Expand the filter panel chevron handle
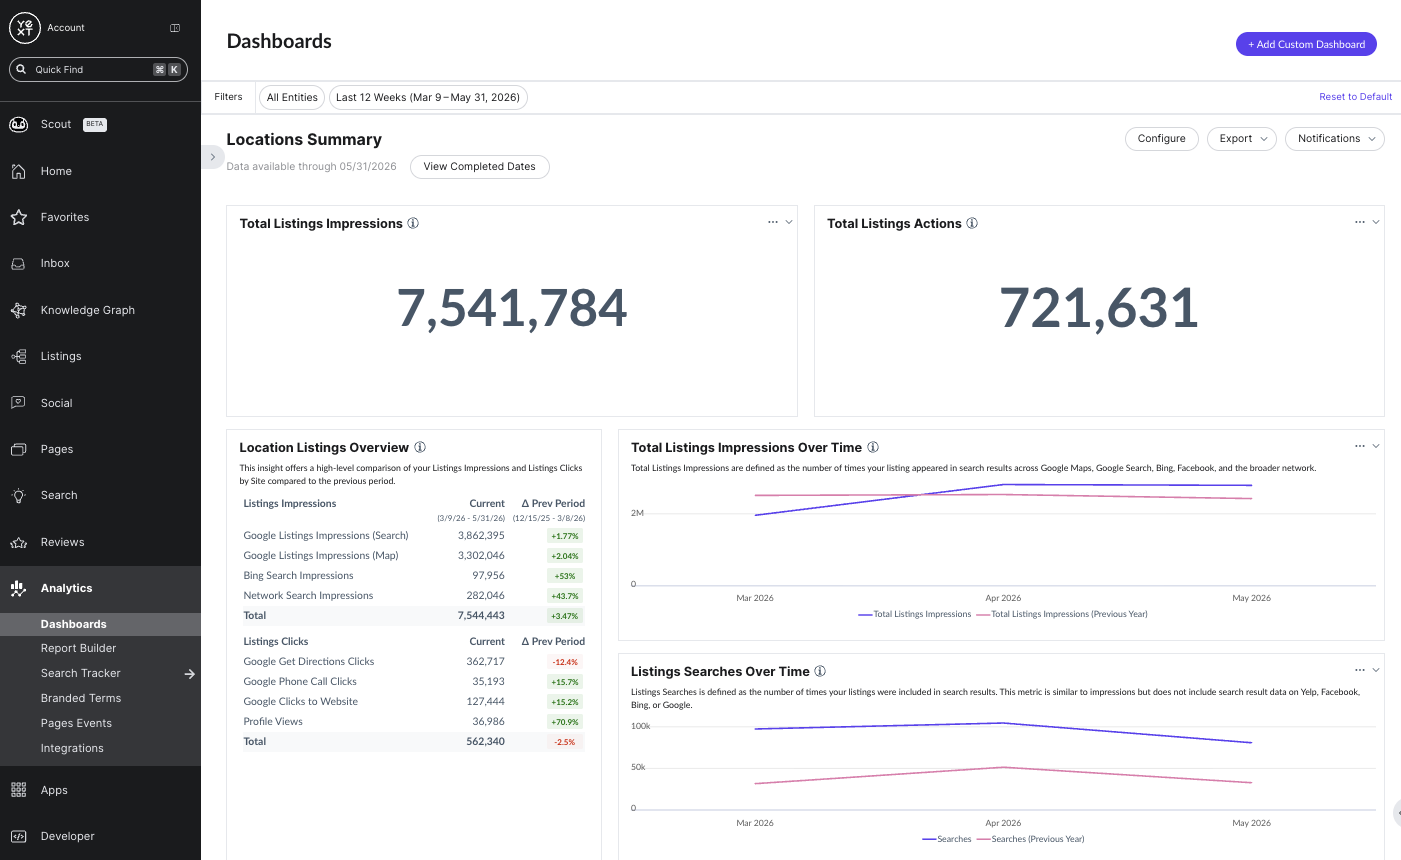The height and width of the screenshot is (860, 1401). [x=212, y=157]
